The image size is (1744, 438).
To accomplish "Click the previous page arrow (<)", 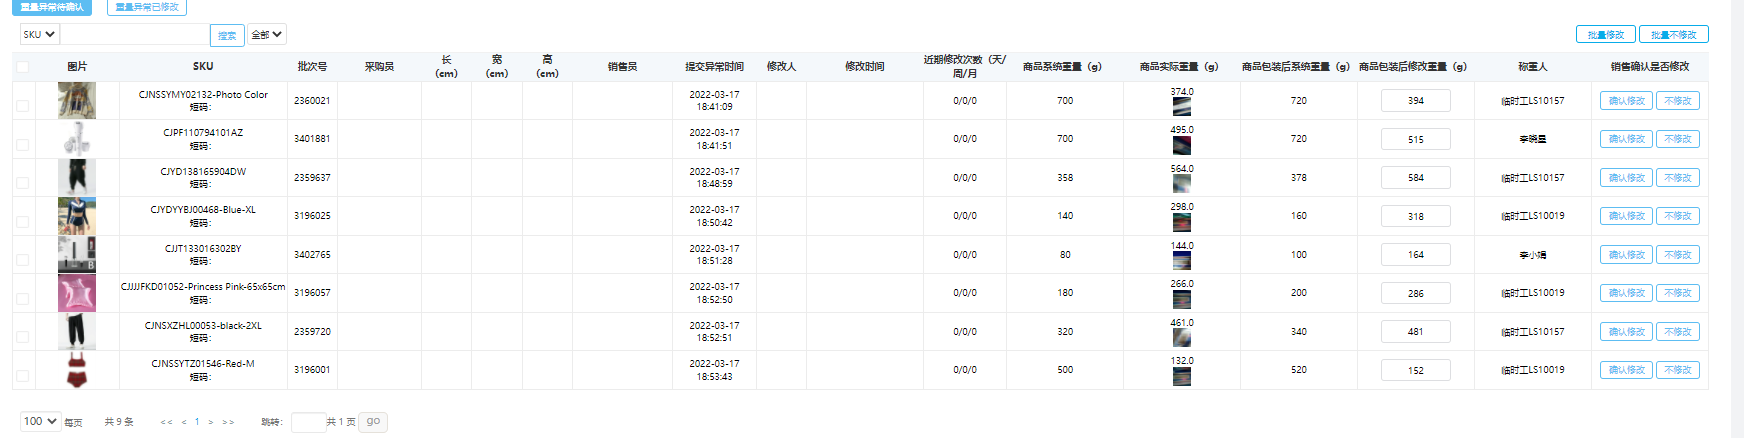I will click(184, 422).
